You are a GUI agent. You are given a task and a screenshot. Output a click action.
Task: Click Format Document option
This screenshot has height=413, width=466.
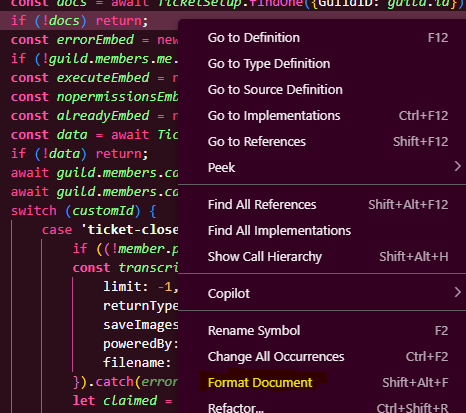322,383
